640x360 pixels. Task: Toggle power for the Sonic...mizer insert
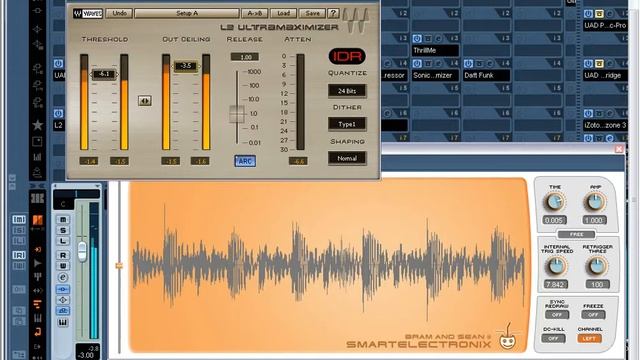(417, 64)
